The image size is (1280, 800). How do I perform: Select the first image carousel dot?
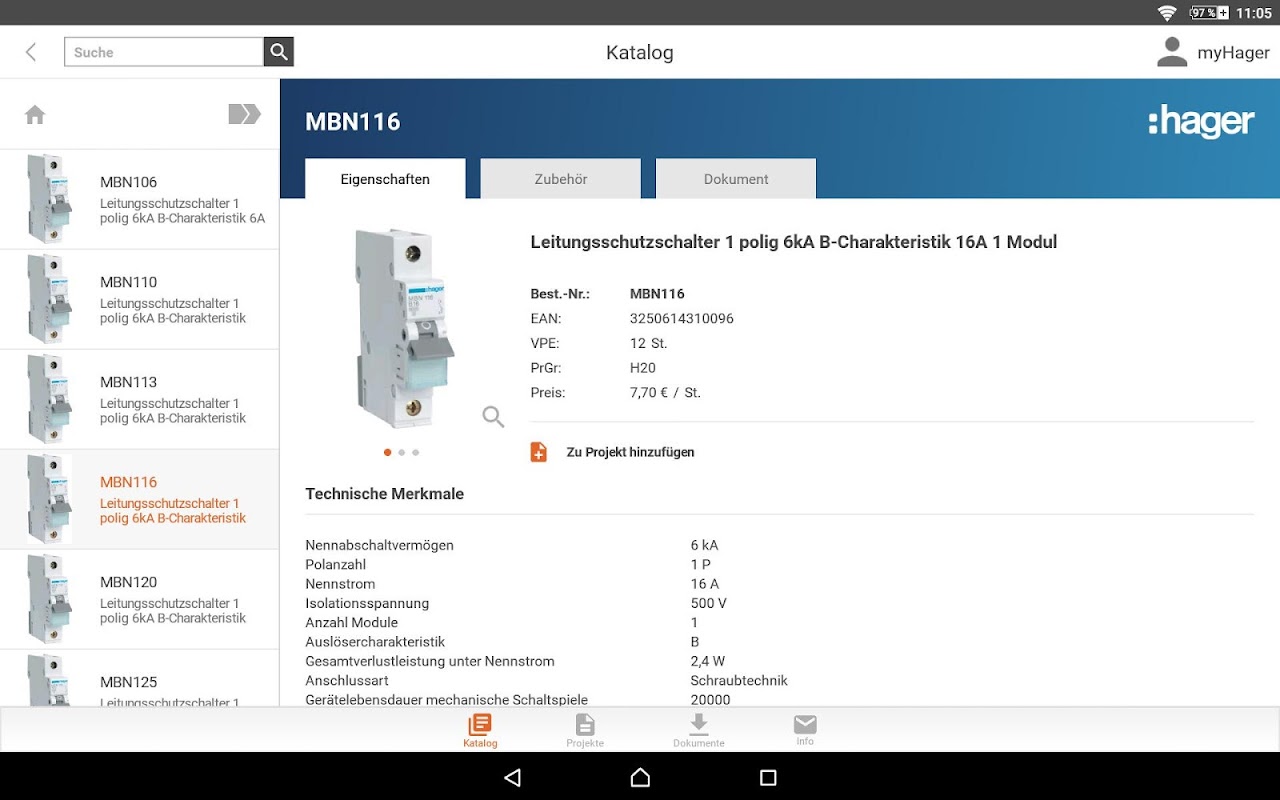[x=387, y=452]
